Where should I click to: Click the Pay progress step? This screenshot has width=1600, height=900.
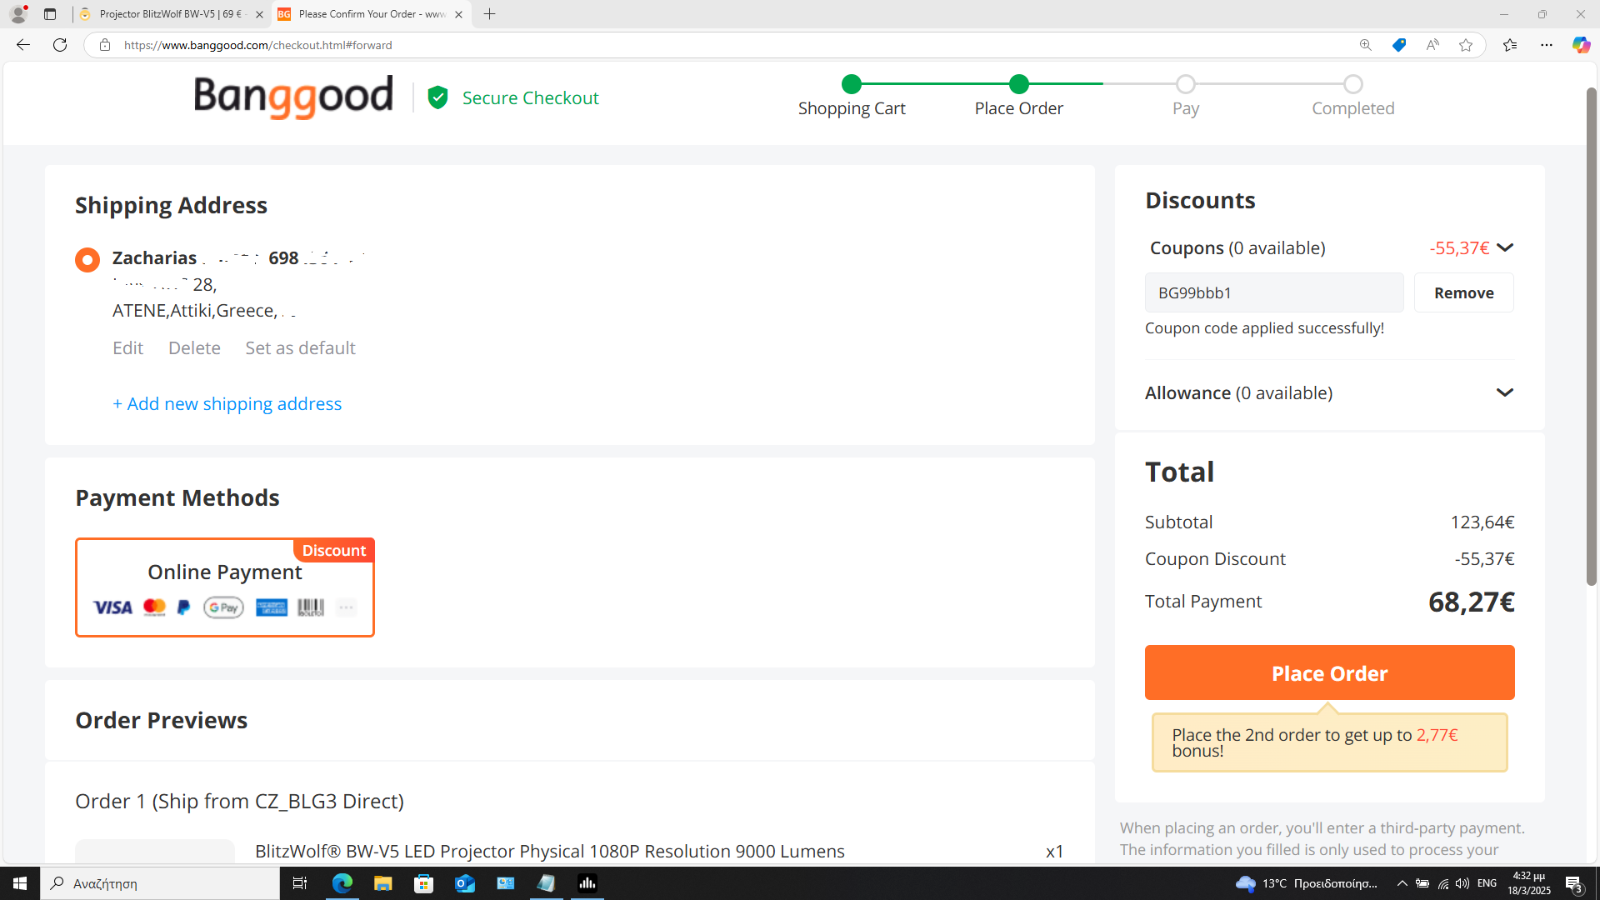(x=1186, y=97)
